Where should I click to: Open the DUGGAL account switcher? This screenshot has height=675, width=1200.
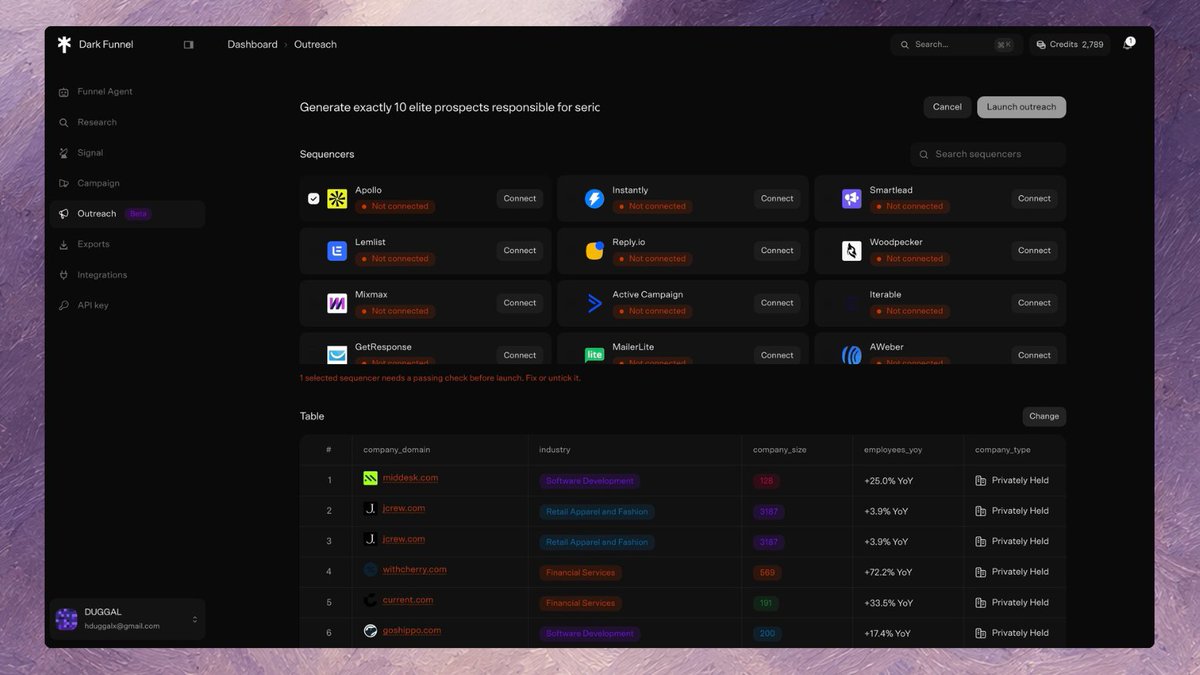127,619
